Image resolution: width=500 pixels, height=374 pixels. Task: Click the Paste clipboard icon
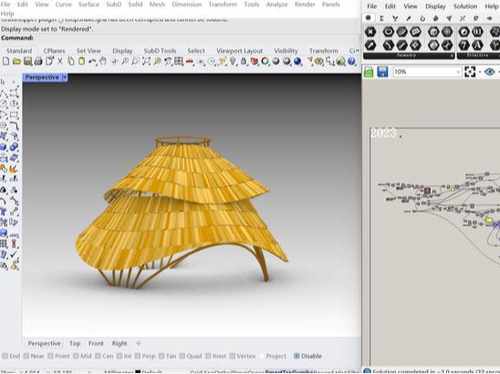(x=82, y=61)
